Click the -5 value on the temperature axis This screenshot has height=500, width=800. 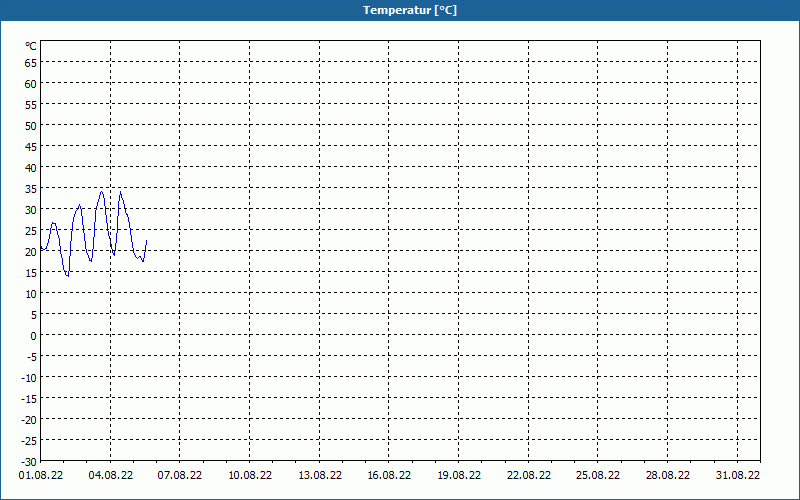click(31, 357)
